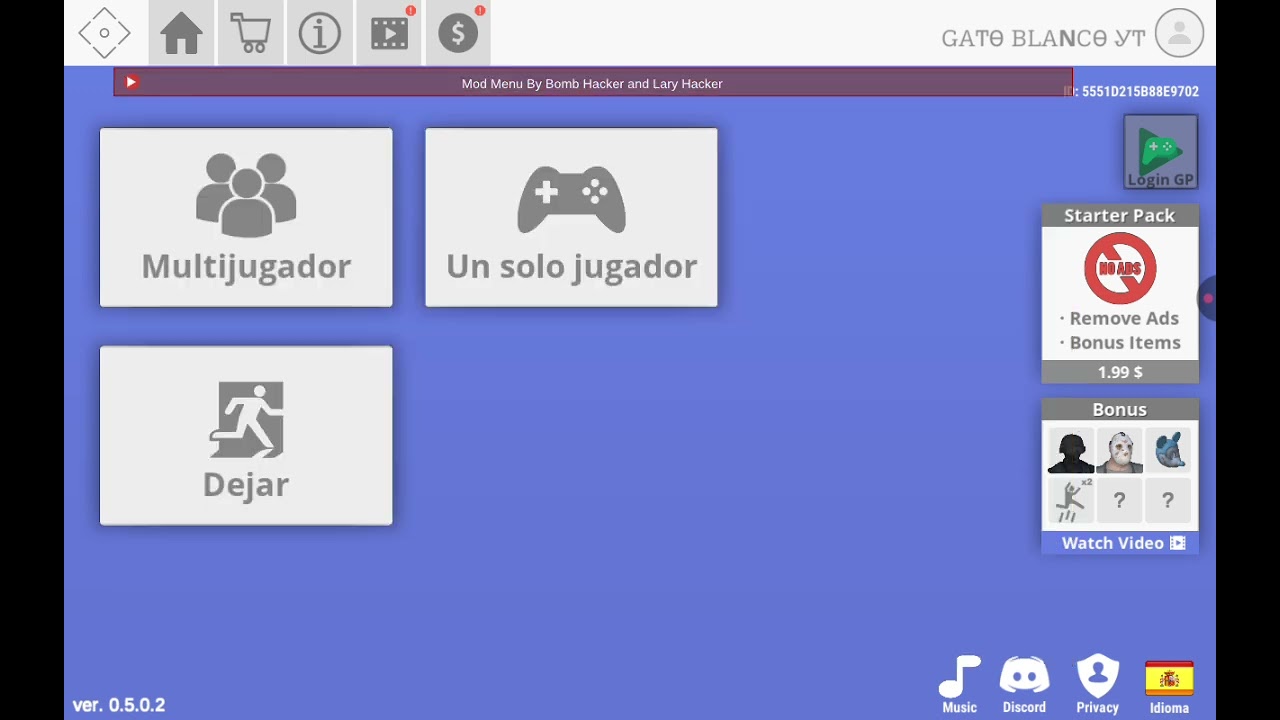1280x720 pixels.
Task: Select the x2 running speed bonus
Action: 1071,500
